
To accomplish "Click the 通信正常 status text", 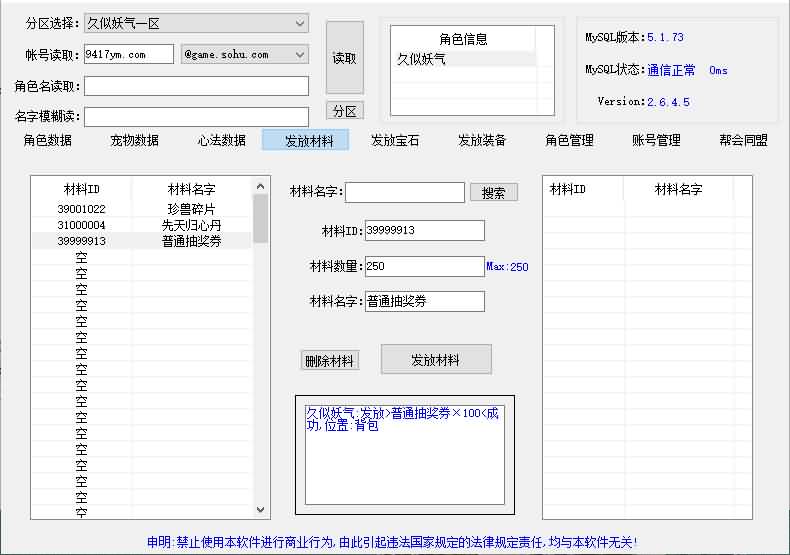I will pyautogui.click(x=671, y=70).
